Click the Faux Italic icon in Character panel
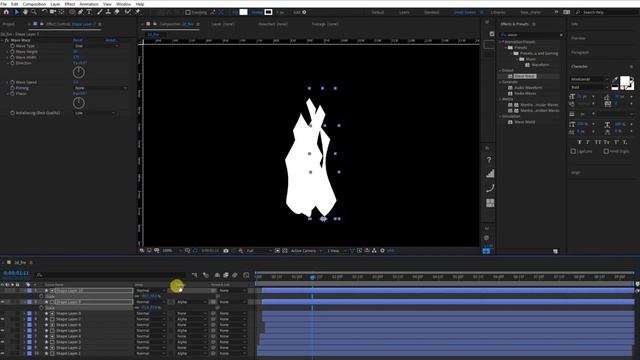The image size is (640, 360). coord(588,142)
